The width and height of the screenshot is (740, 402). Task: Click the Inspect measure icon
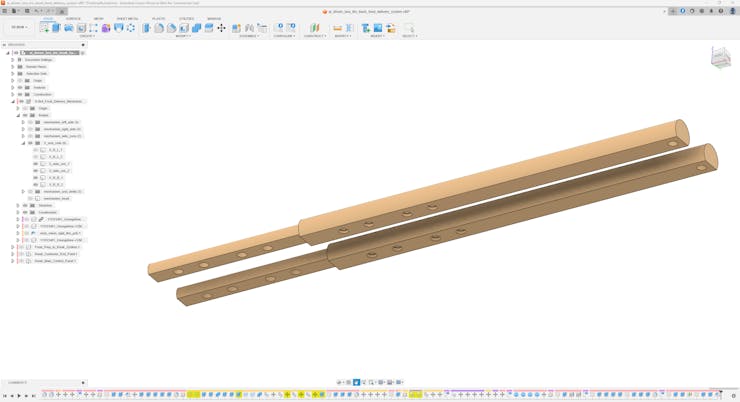pos(338,28)
